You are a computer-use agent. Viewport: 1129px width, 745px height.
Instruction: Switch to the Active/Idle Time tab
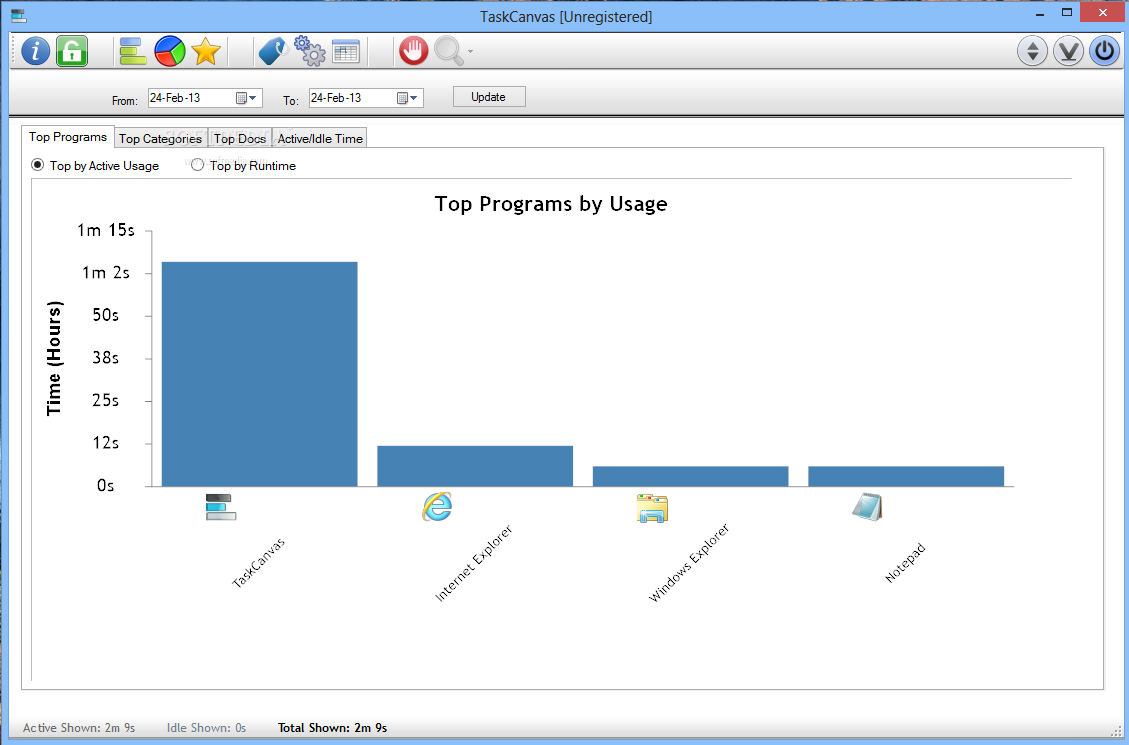(320, 138)
